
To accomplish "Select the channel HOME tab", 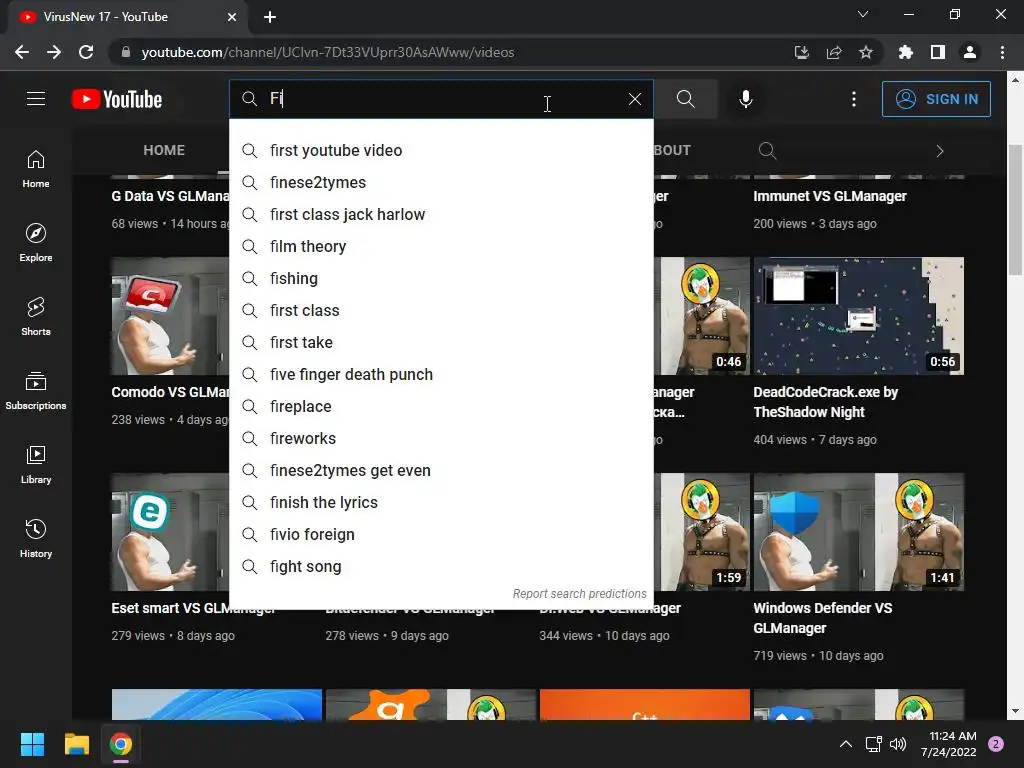I will point(164,150).
